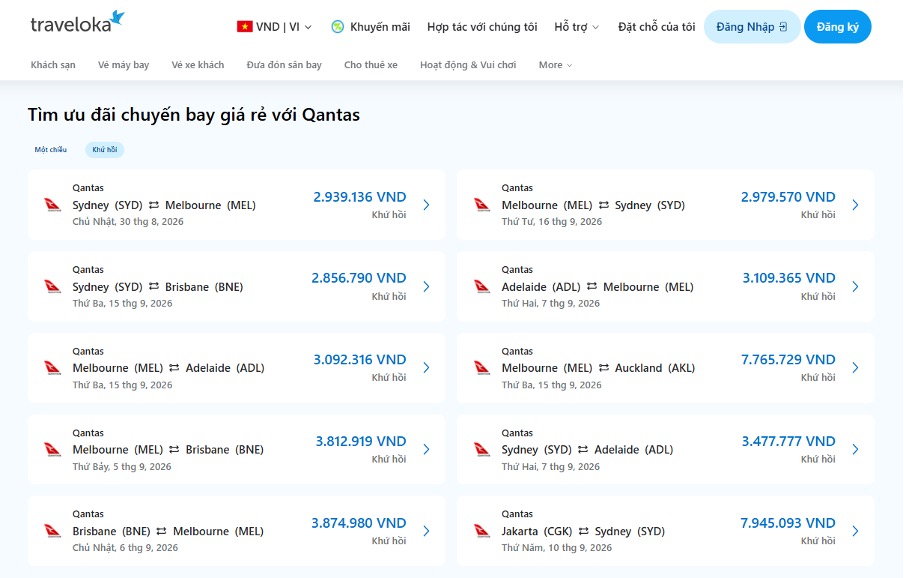This screenshot has height=578, width=904.
Task: Open Đặt chỗ của tôi link
Action: 657,27
